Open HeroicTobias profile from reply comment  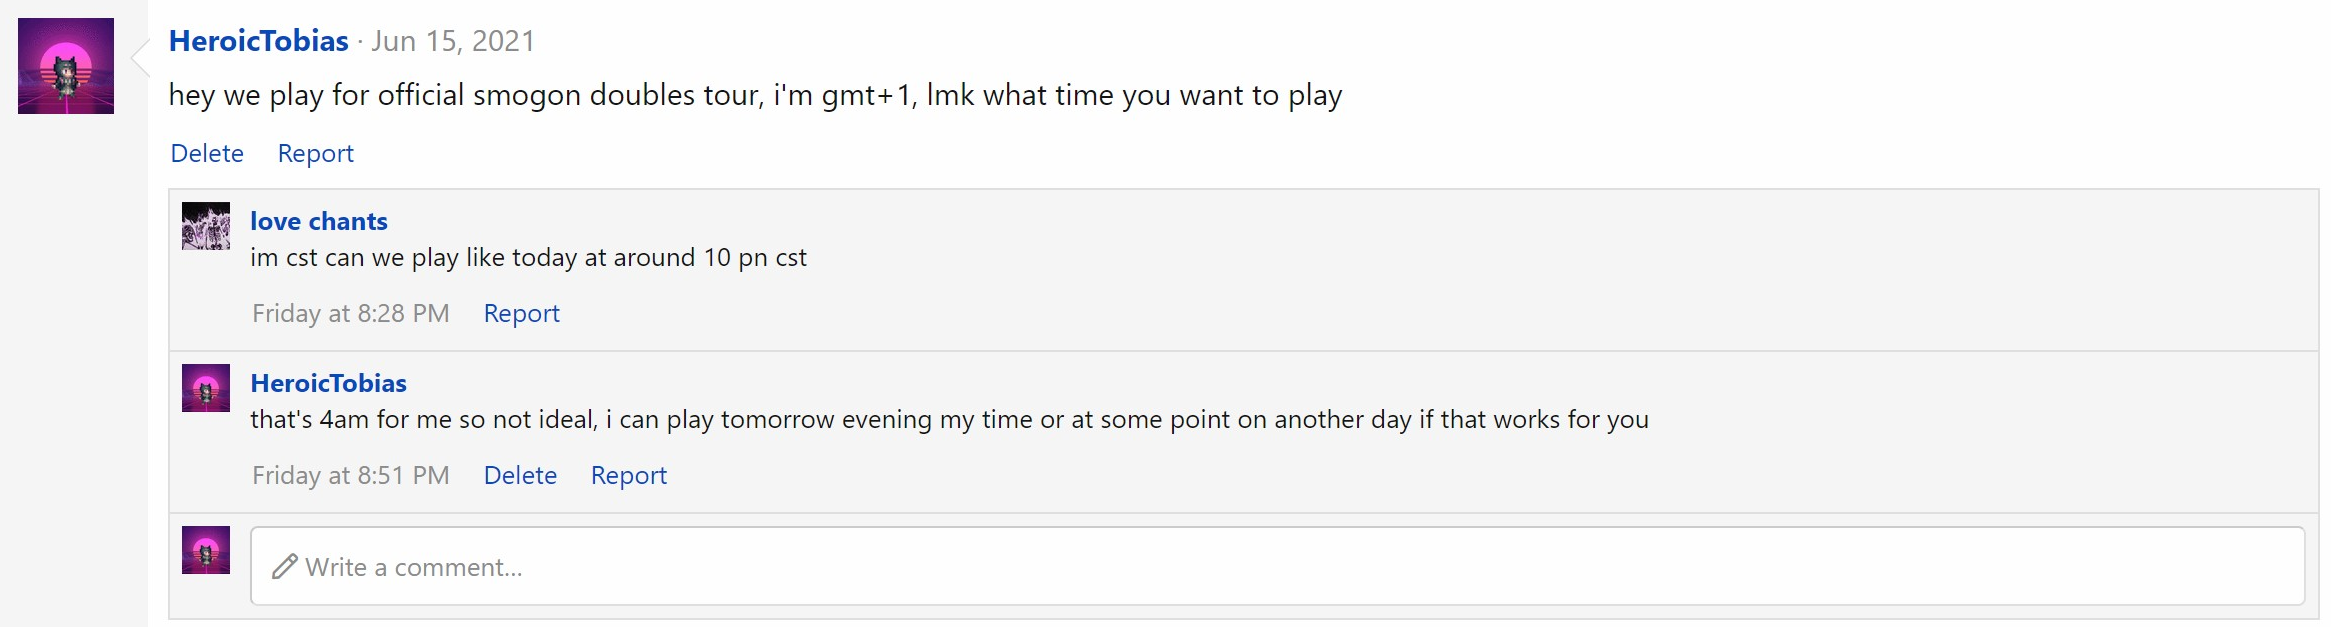click(x=328, y=383)
